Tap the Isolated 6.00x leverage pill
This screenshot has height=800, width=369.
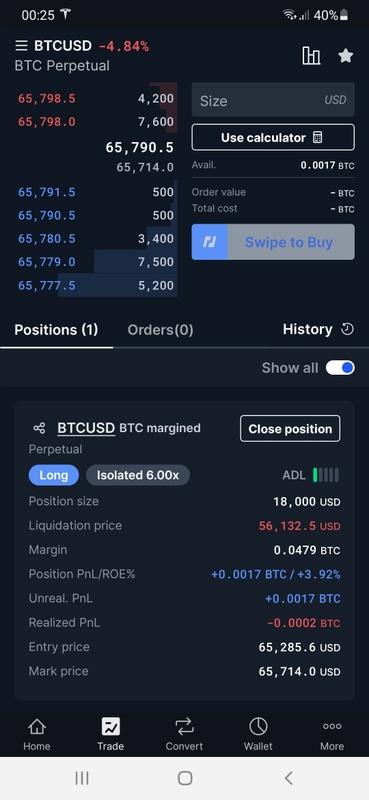click(138, 475)
